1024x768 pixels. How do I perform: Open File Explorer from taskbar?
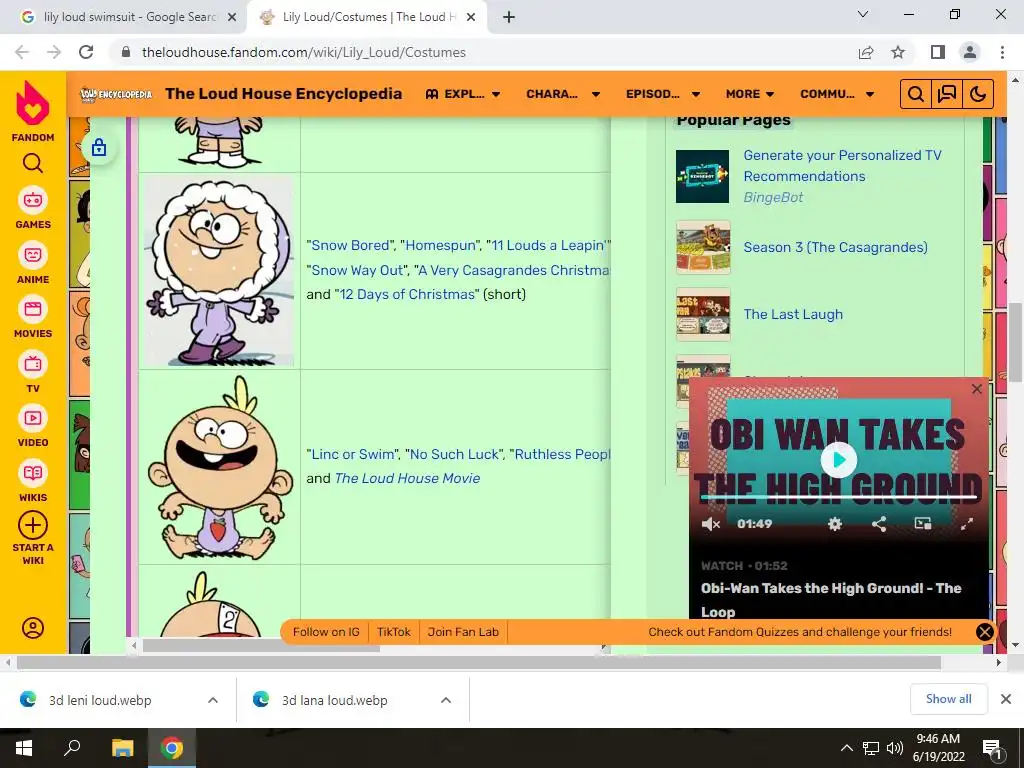[122, 748]
